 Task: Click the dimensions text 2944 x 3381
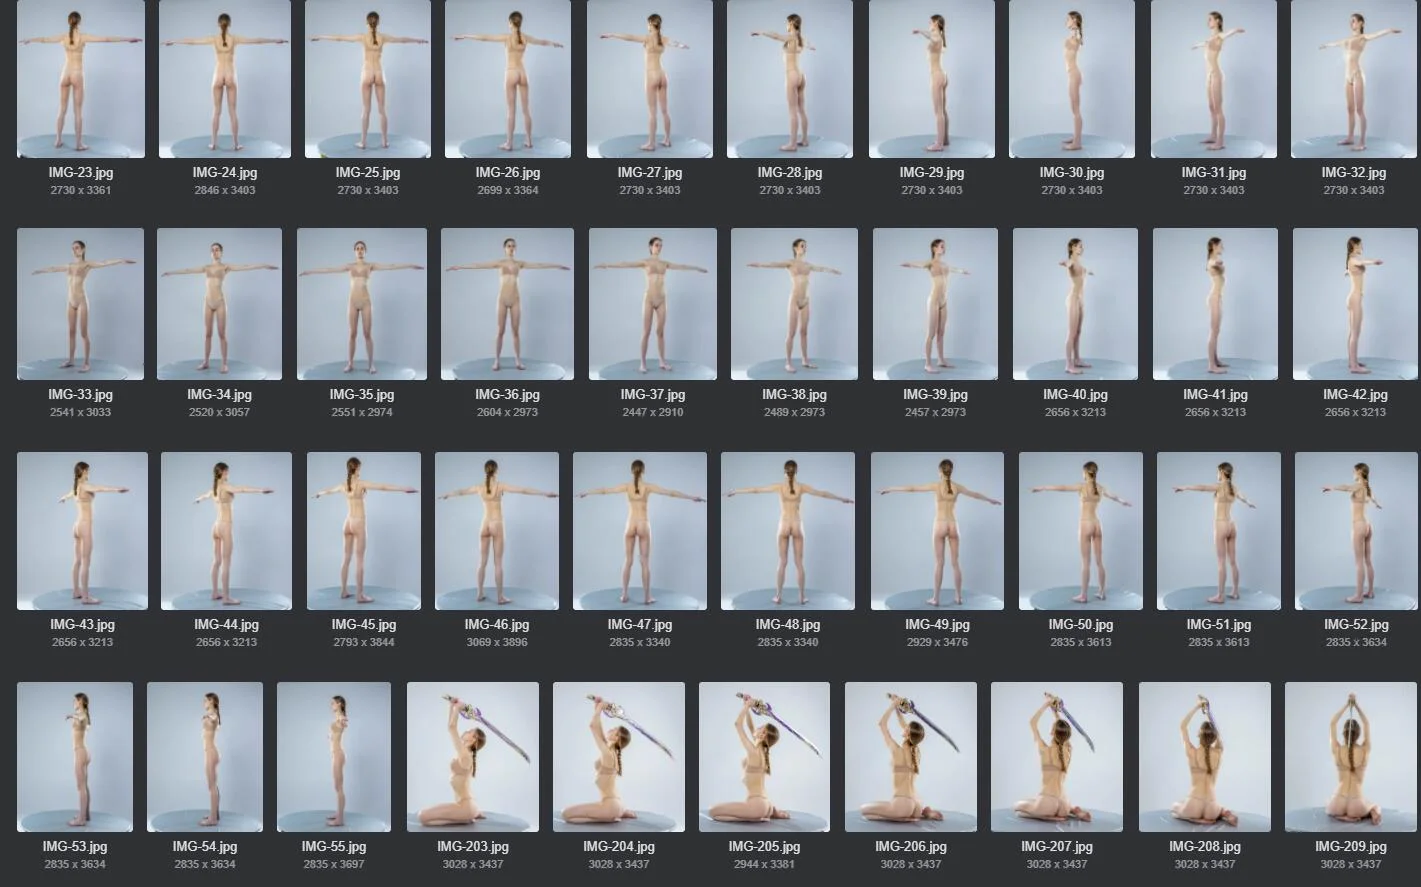(764, 864)
